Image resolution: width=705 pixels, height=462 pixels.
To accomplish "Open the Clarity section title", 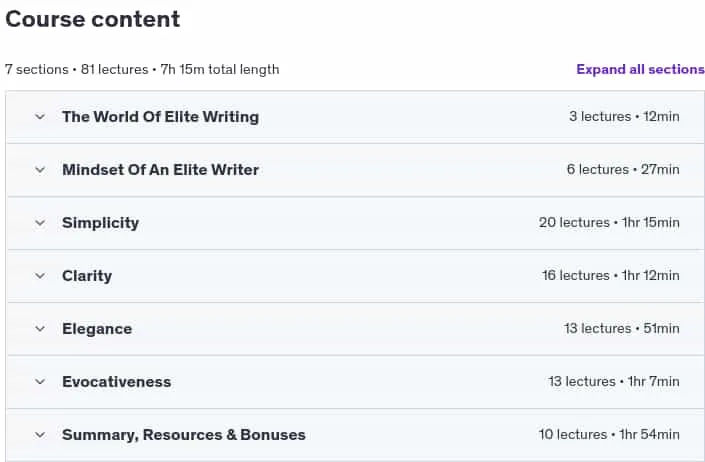I will 87,275.
